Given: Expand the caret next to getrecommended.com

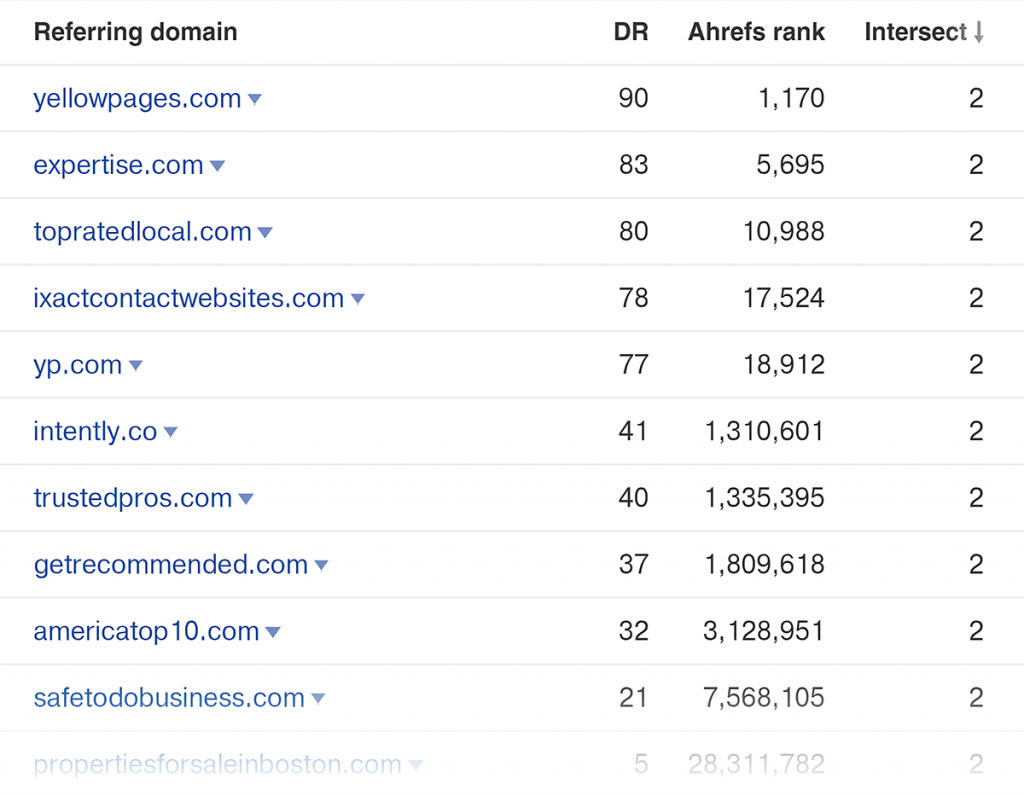Looking at the screenshot, I should pyautogui.click(x=321, y=566).
